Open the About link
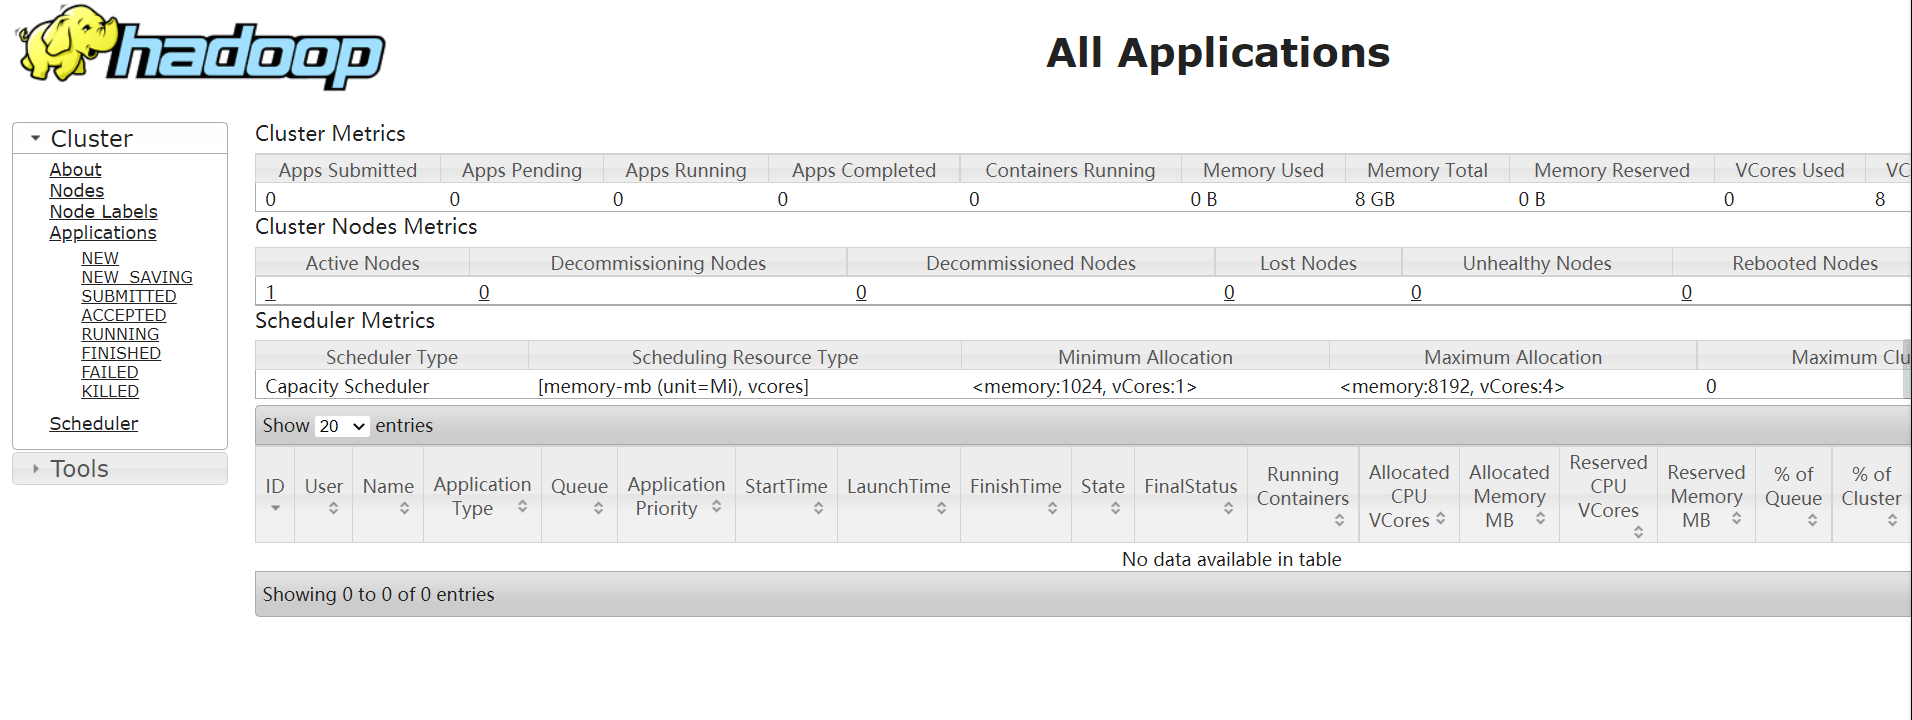 (76, 170)
